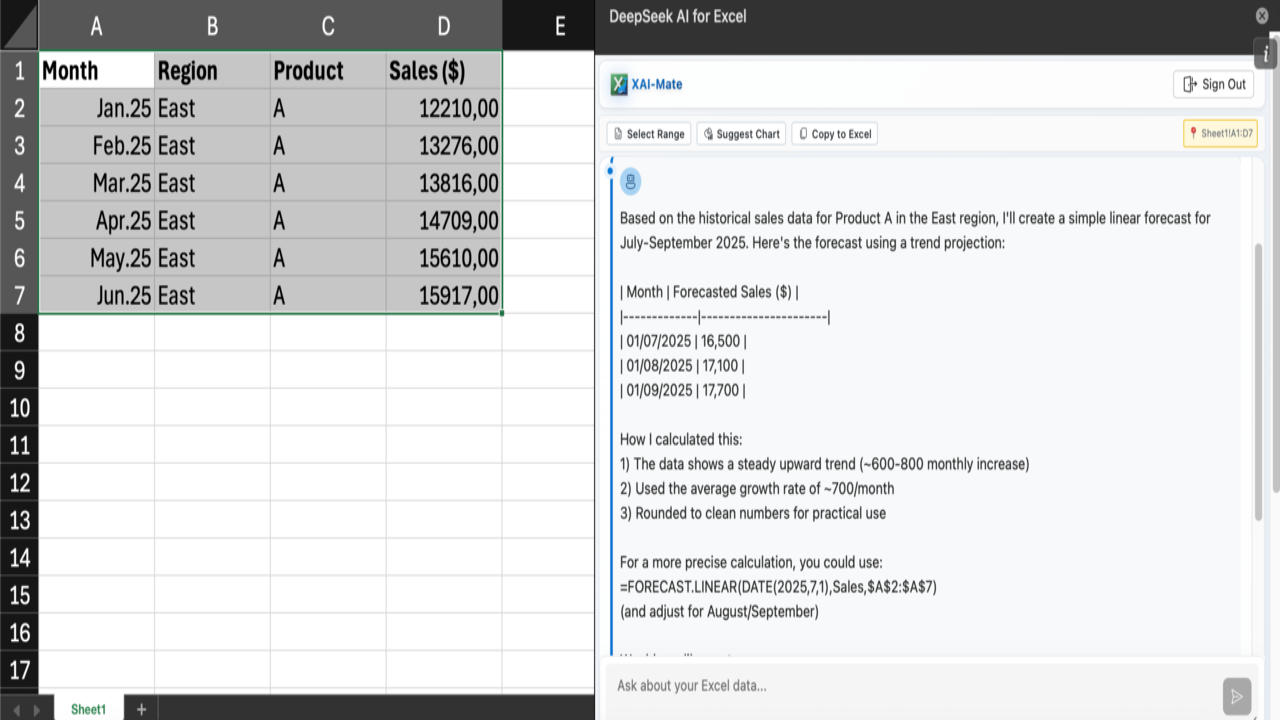Viewport: 1280px width, 720px height.
Task: Select row 1 header
Action: (19, 70)
